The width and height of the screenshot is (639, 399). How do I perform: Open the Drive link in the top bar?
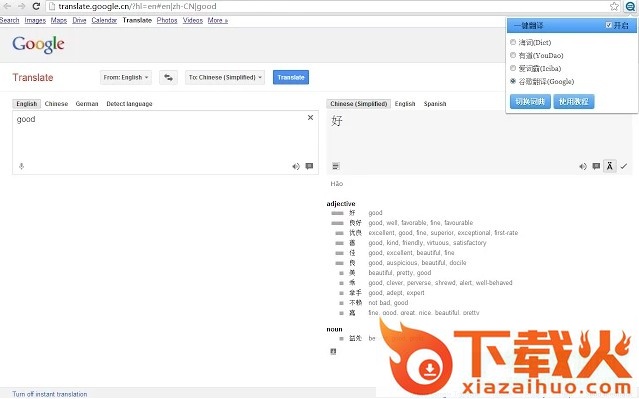(79, 20)
